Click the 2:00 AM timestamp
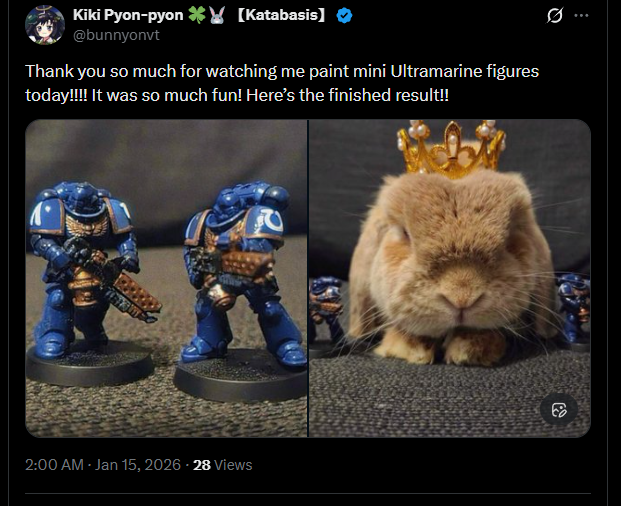621x506 pixels. point(54,465)
